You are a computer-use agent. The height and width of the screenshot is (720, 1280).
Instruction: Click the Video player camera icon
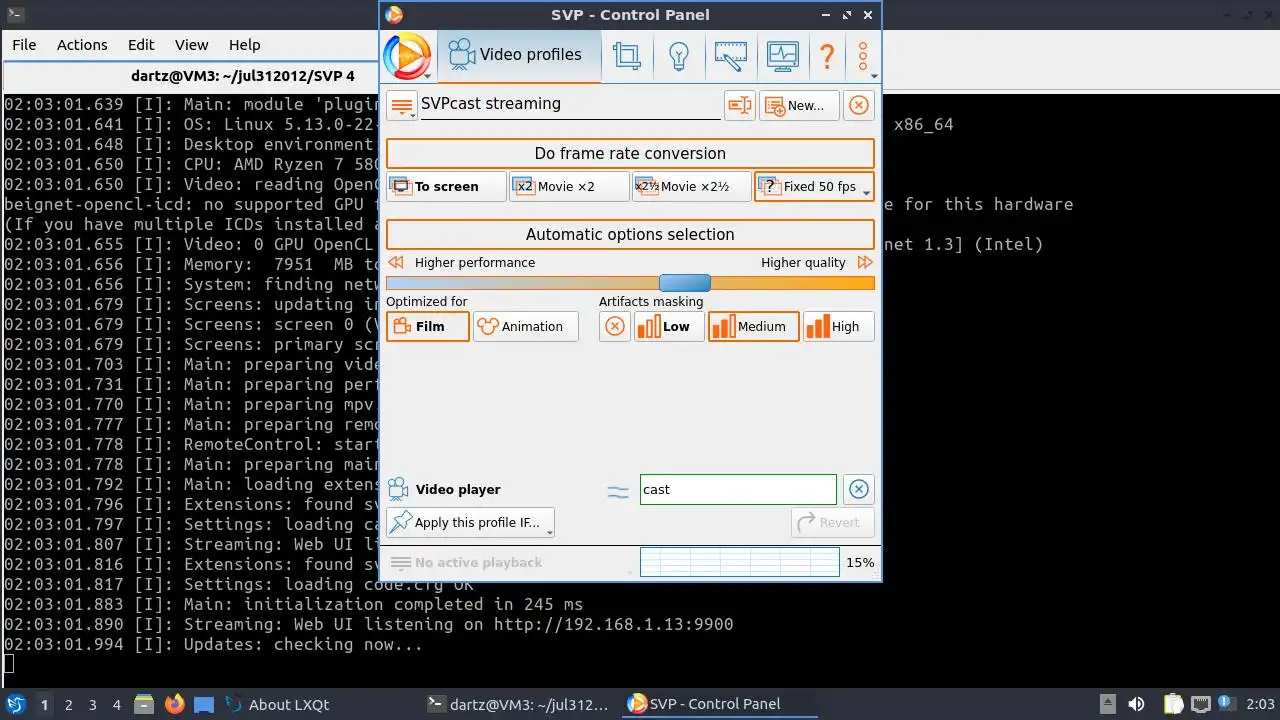[398, 489]
